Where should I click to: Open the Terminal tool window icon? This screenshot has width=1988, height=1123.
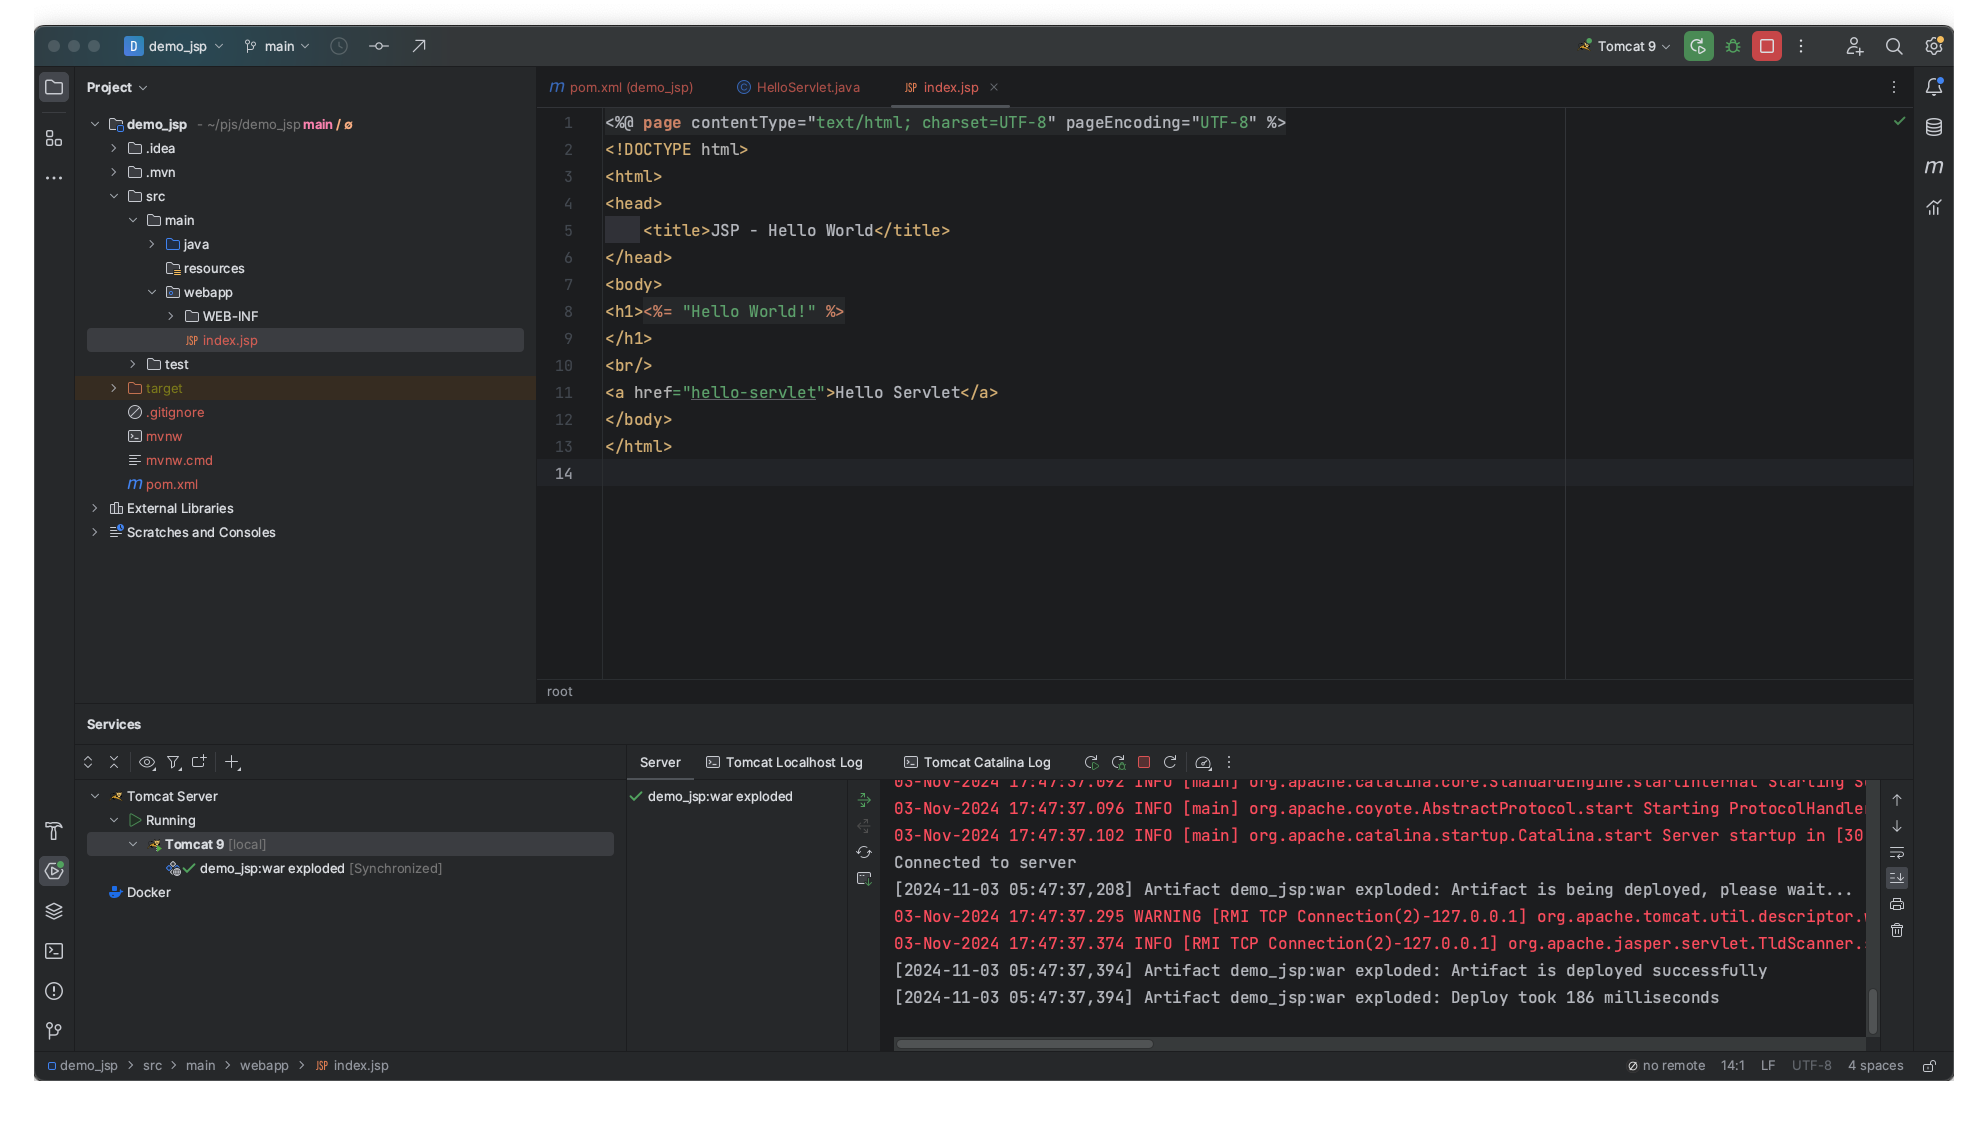[x=54, y=951]
